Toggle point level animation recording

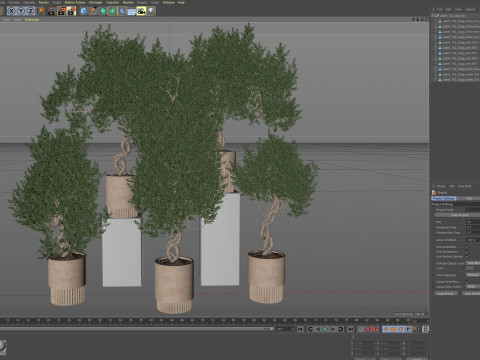(x=415, y=329)
